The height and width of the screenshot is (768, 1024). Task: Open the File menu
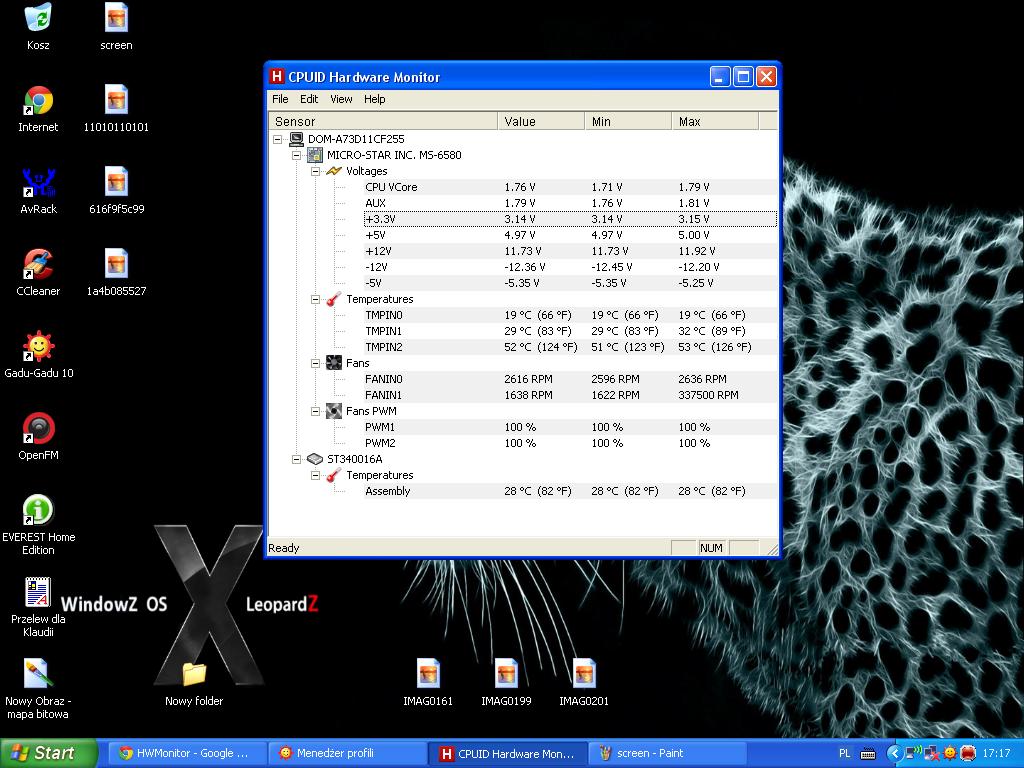click(x=280, y=99)
